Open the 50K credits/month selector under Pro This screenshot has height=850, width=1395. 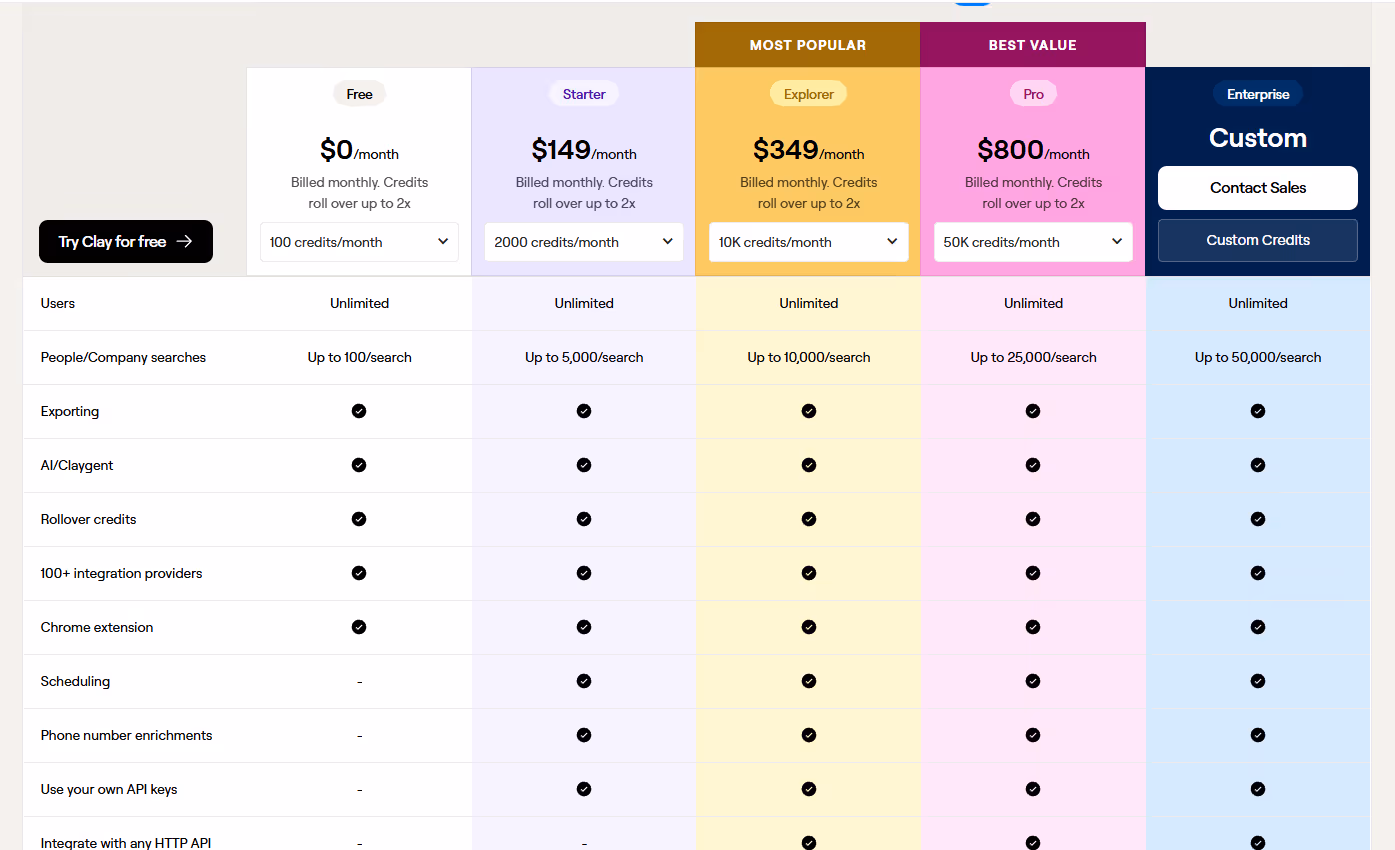point(1033,241)
